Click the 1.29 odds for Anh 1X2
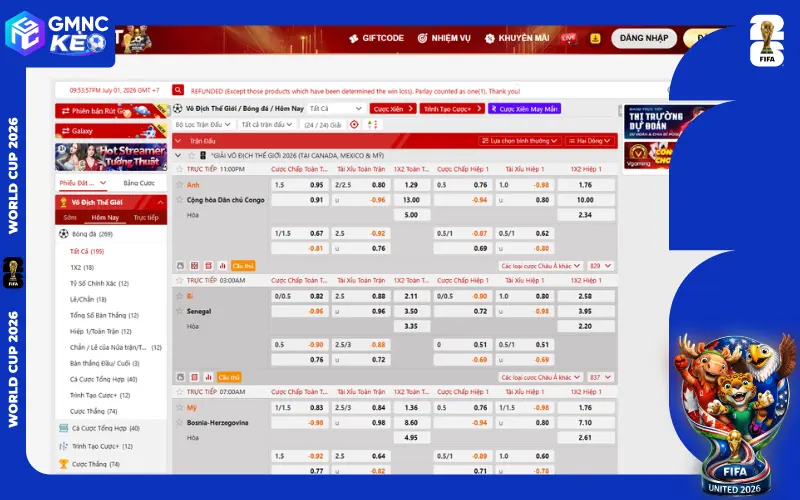Viewport: 800px width, 500px height. click(411, 185)
